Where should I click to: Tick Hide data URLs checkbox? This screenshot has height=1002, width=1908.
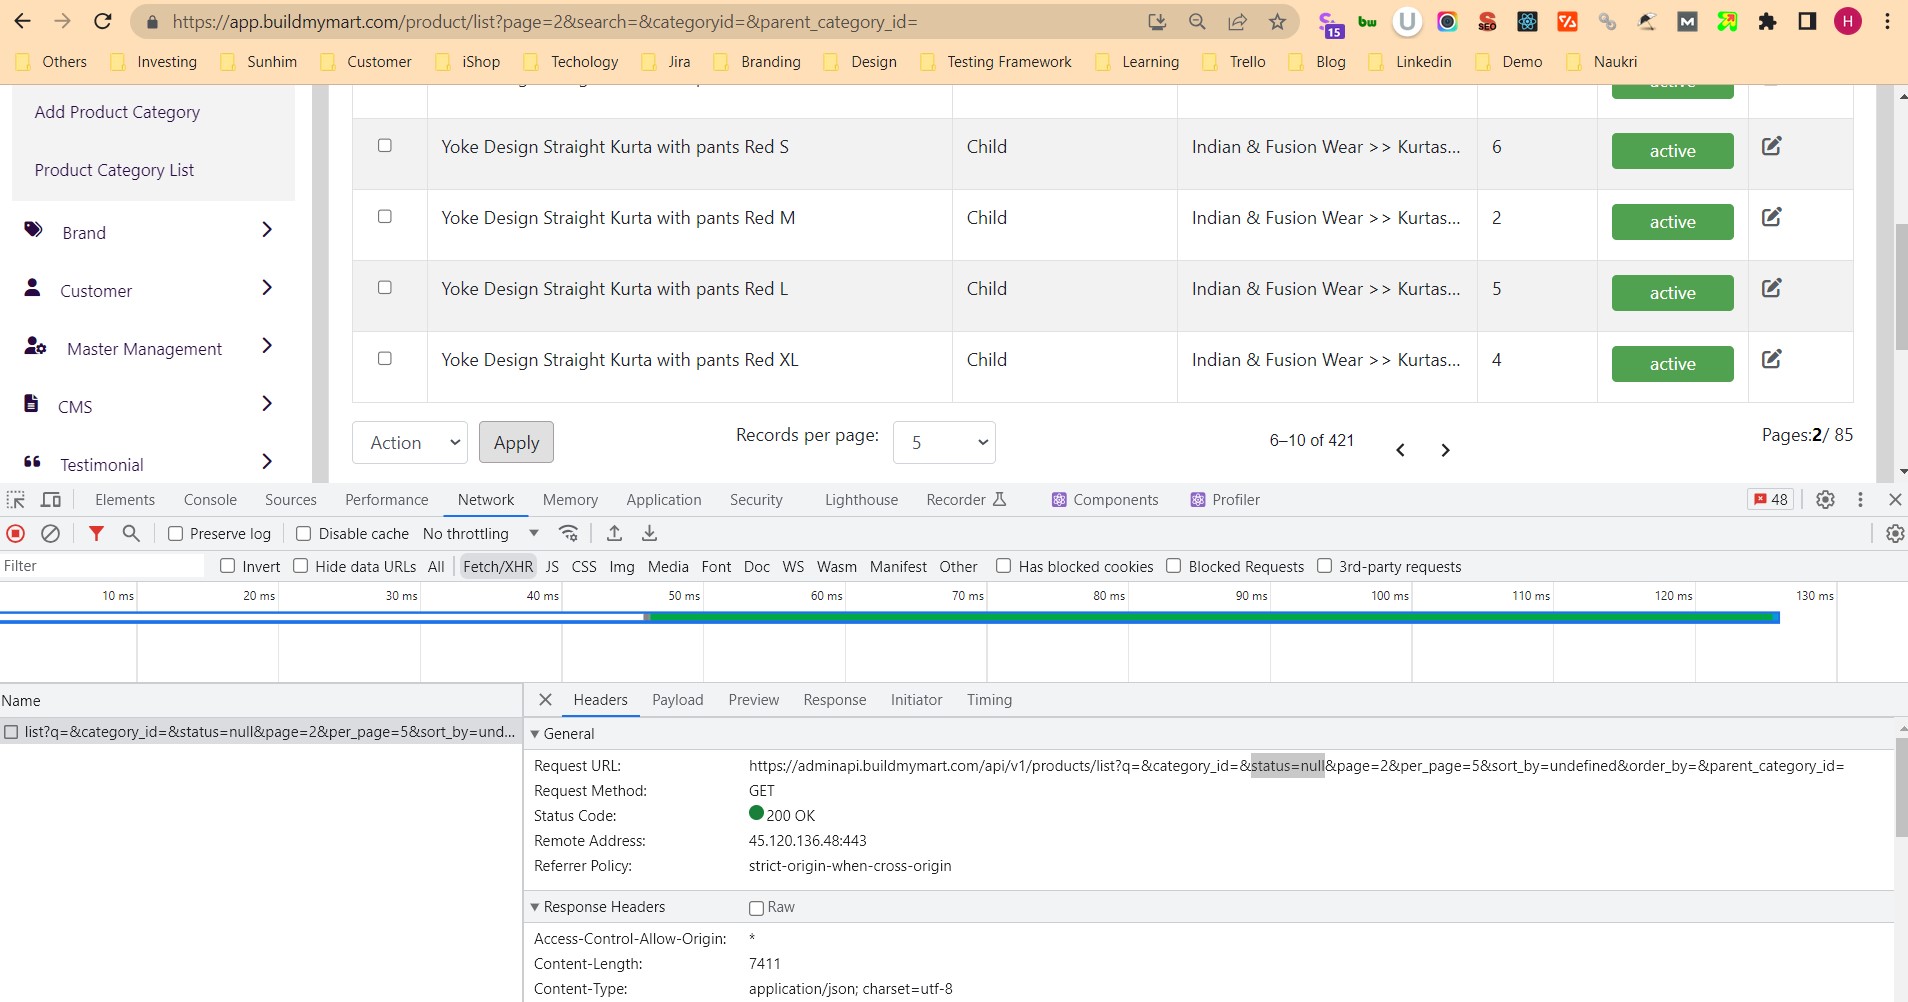(300, 566)
